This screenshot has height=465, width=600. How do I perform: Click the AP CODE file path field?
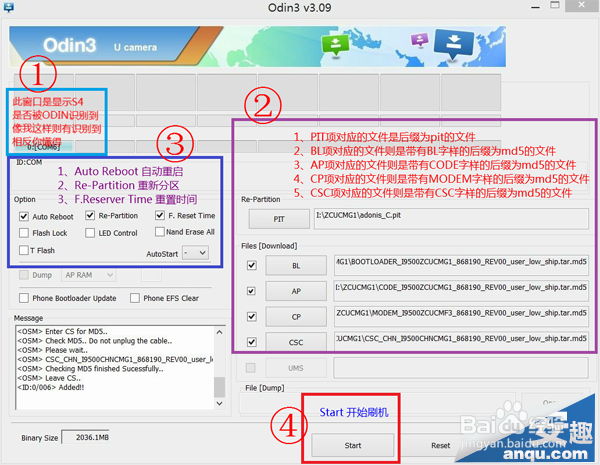(x=461, y=291)
